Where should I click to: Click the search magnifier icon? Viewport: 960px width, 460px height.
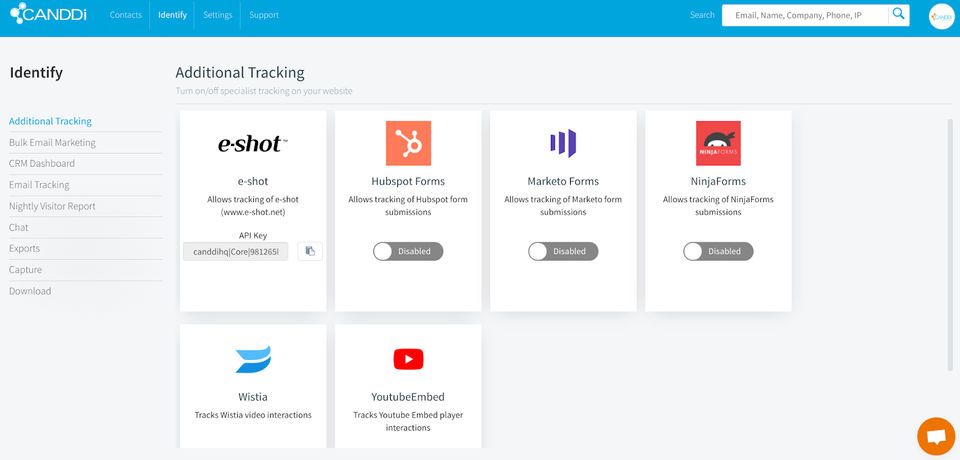click(x=898, y=15)
